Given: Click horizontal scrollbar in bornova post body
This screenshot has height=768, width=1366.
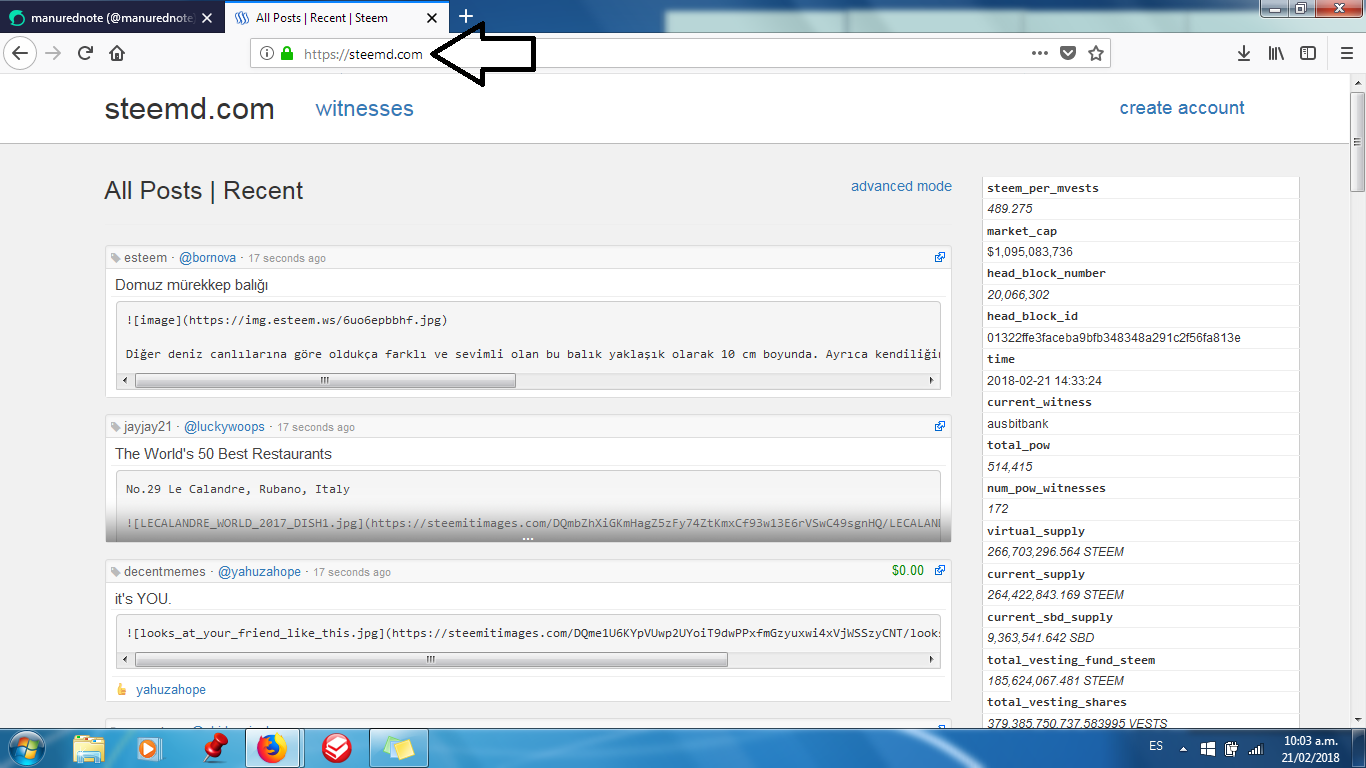Looking at the screenshot, I should coord(325,381).
